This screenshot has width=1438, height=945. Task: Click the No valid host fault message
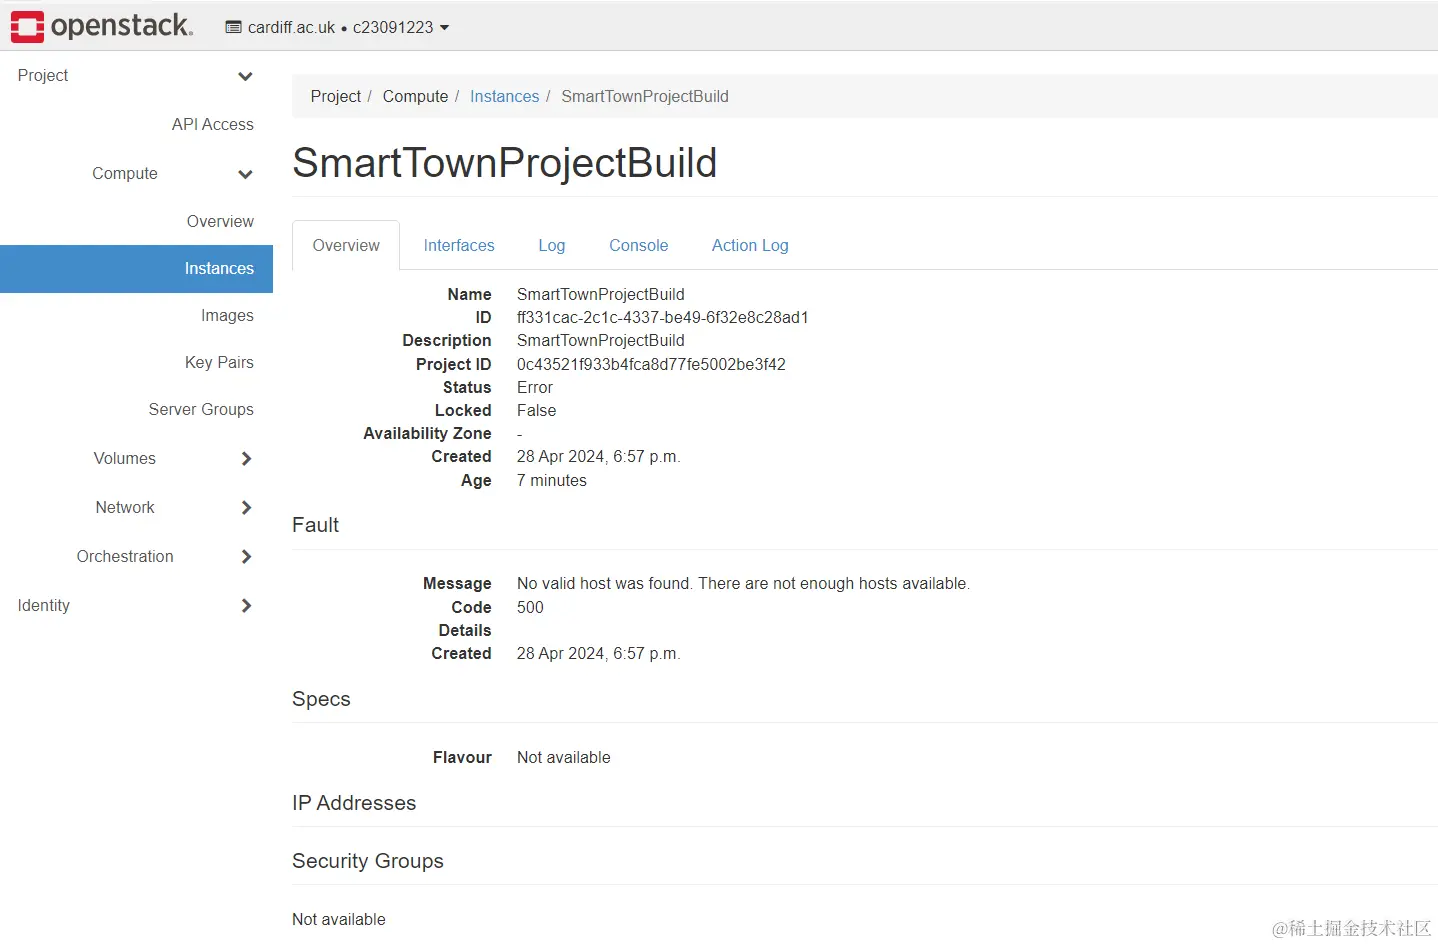743,583
